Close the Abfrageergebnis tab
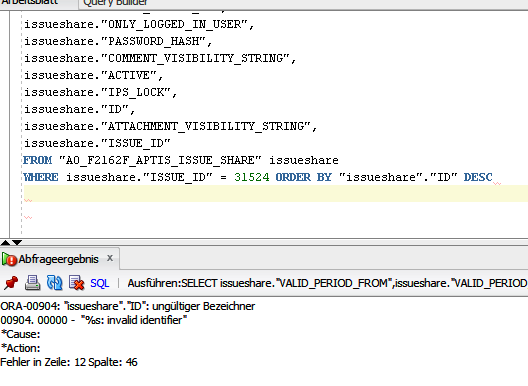This screenshot has height=386, width=528. click(x=110, y=258)
